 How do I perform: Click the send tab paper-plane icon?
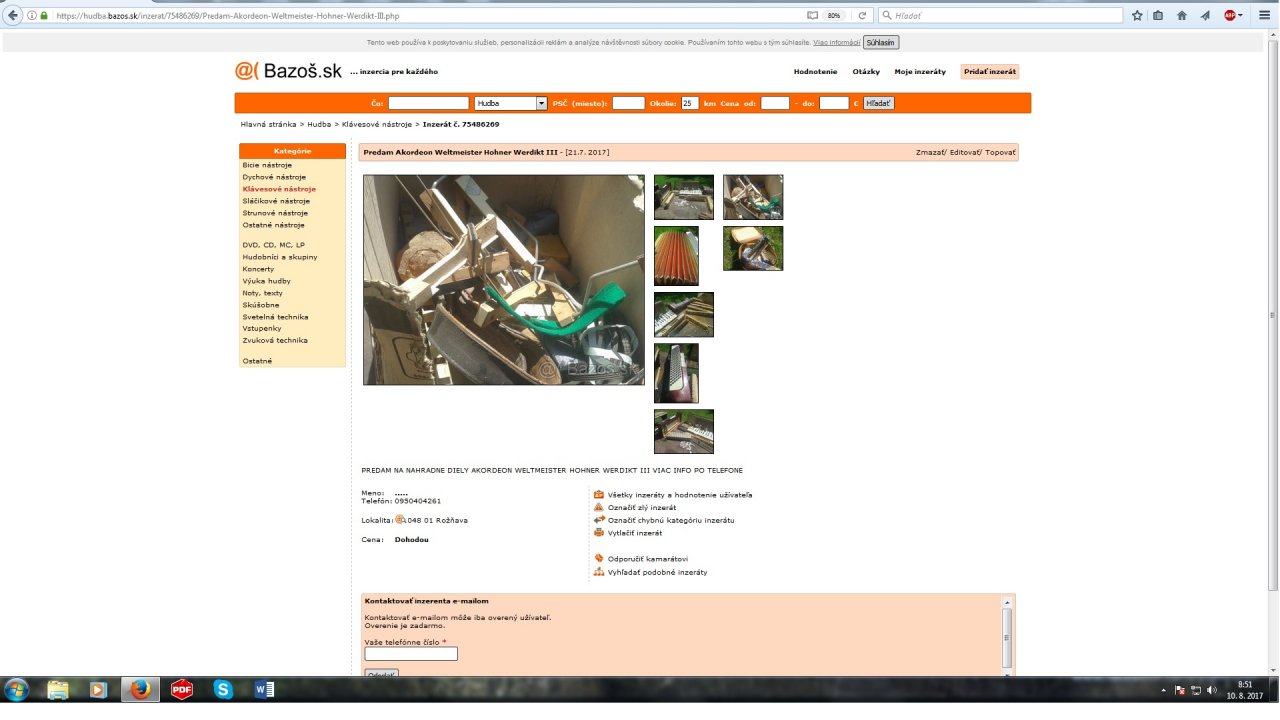tap(1205, 16)
